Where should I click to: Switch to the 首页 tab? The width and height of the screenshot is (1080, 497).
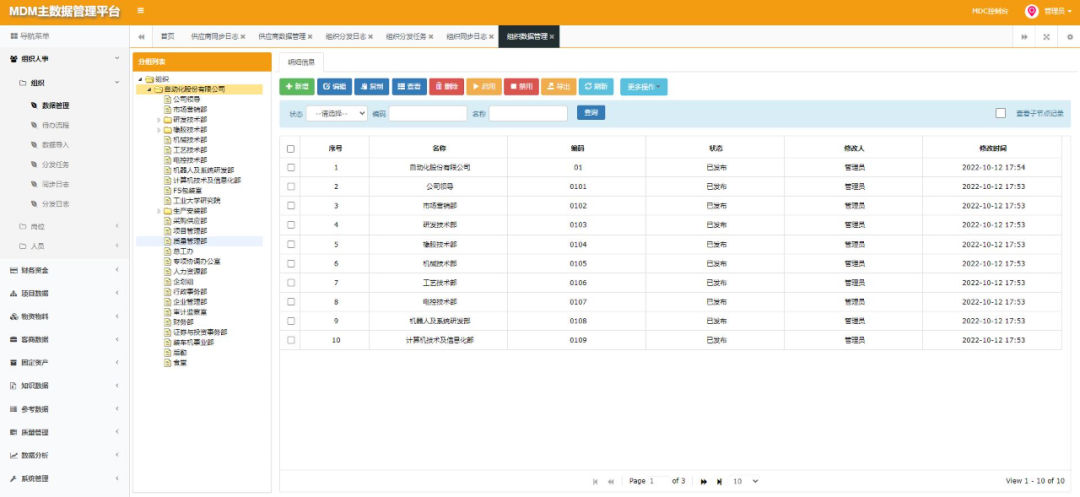(x=167, y=36)
